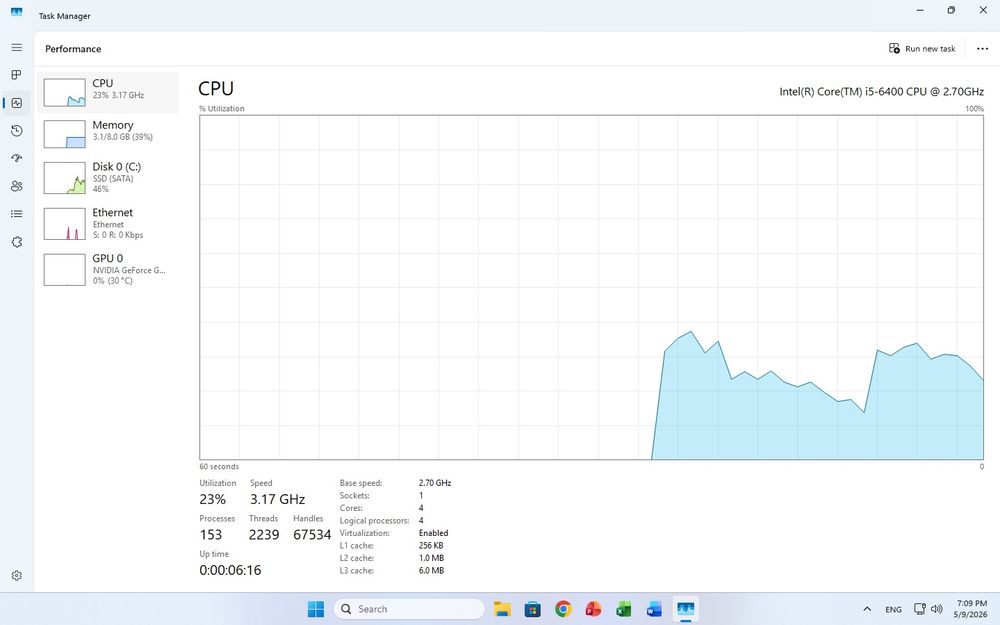Show hidden system tray icons chevron

point(867,609)
